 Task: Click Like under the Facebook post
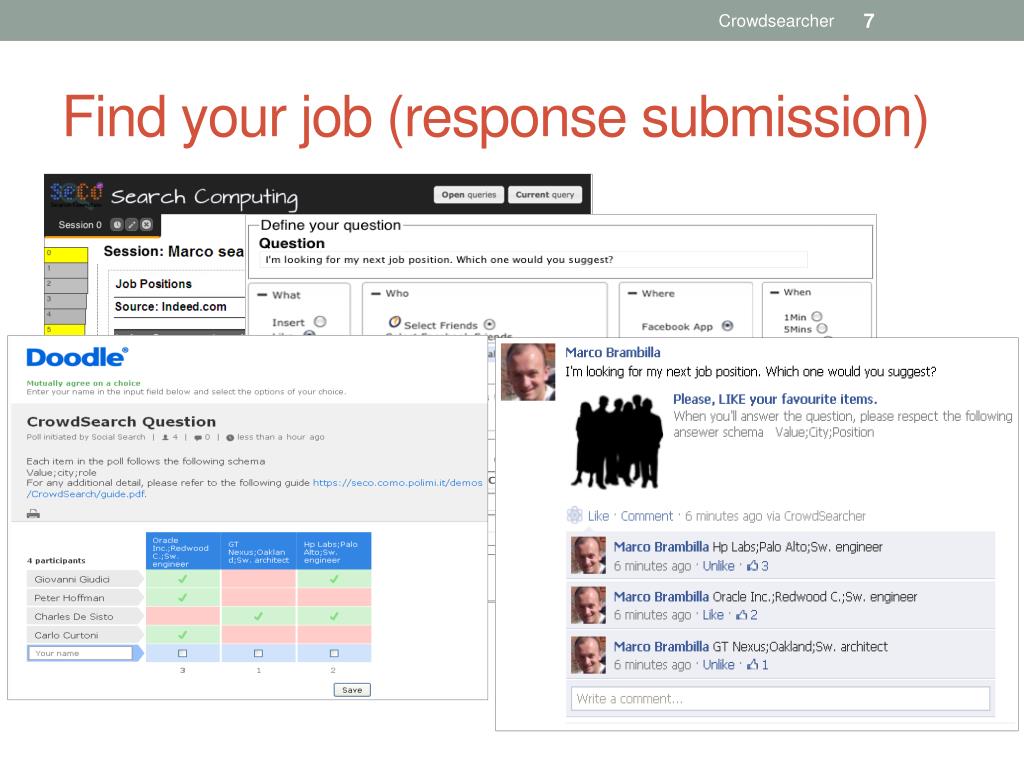pos(598,516)
